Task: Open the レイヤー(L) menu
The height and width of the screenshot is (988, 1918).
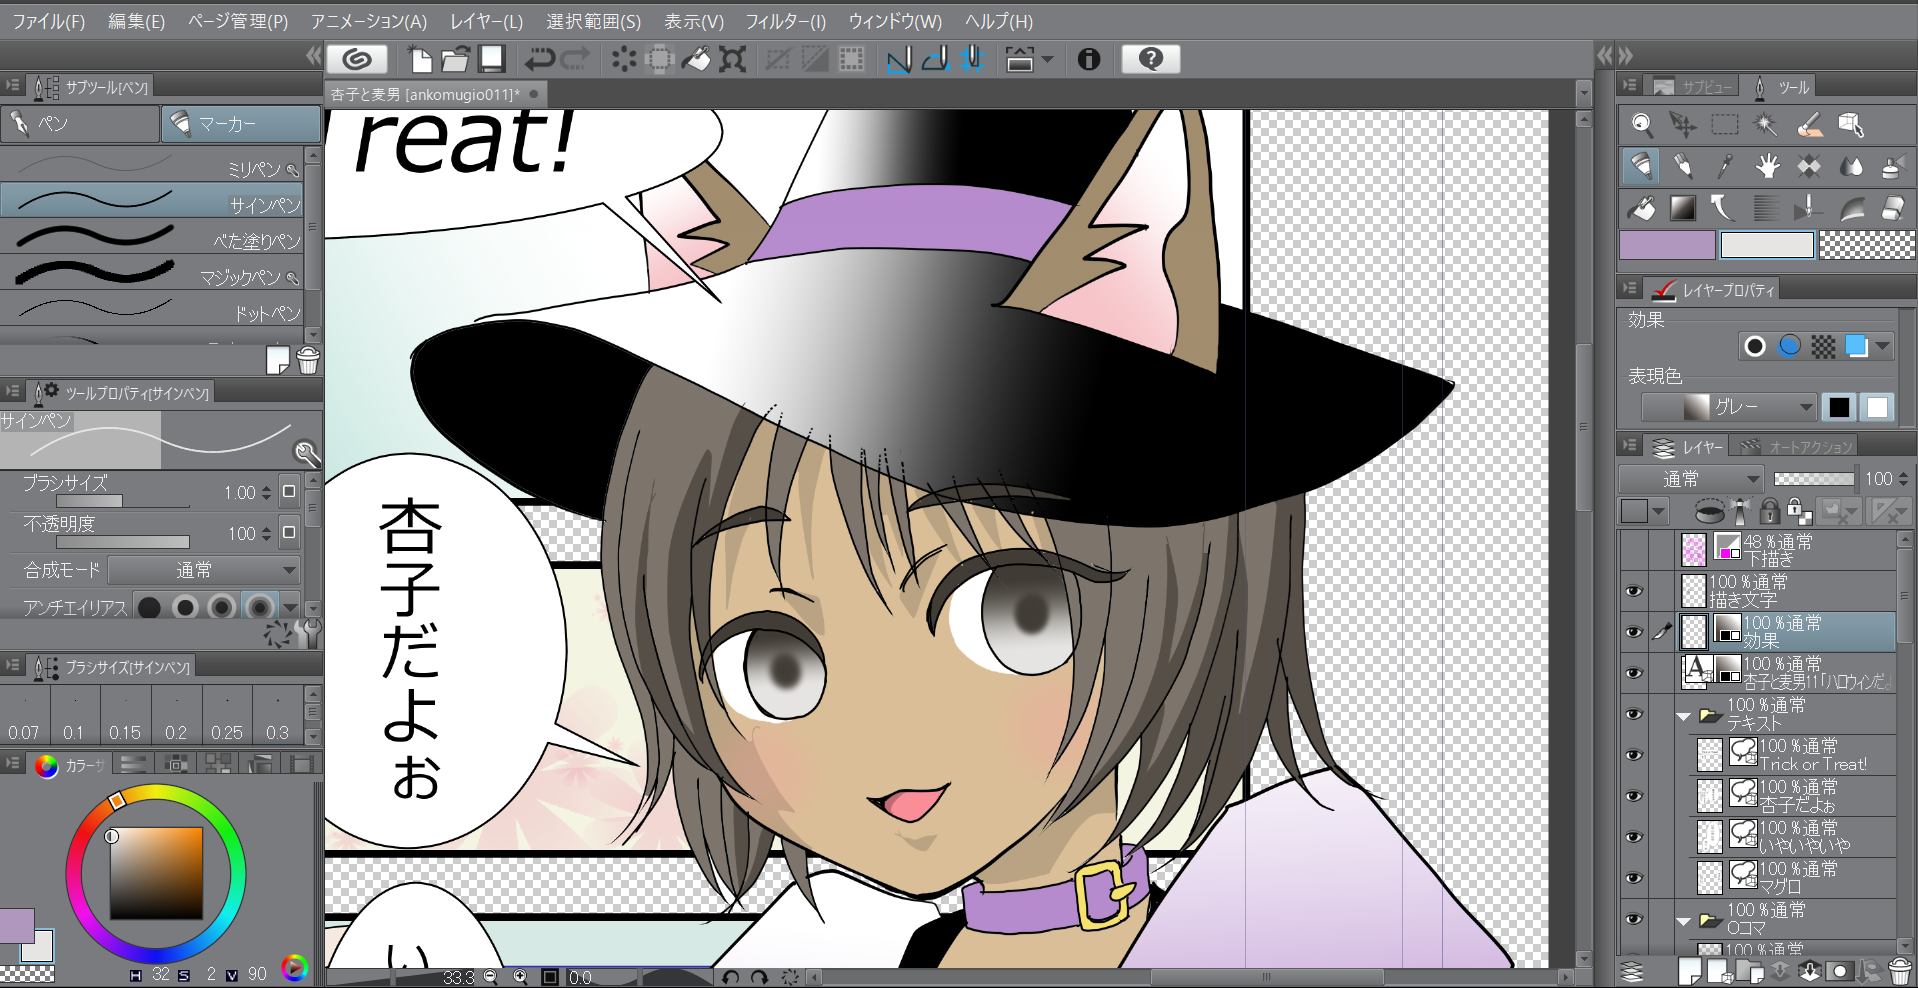Action: click(486, 21)
